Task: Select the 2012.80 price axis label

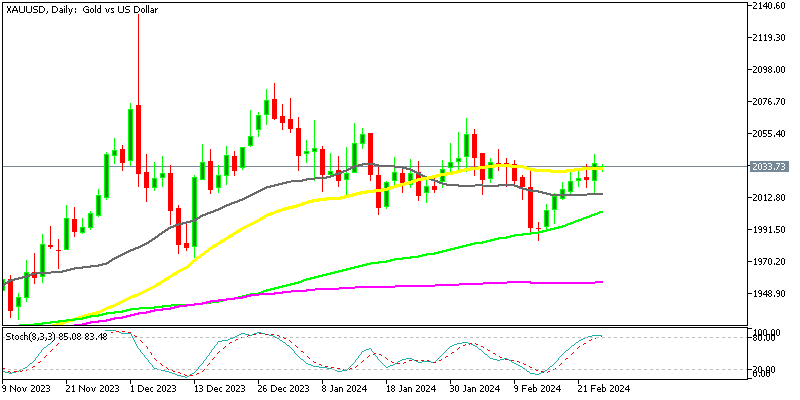Action: [x=771, y=198]
